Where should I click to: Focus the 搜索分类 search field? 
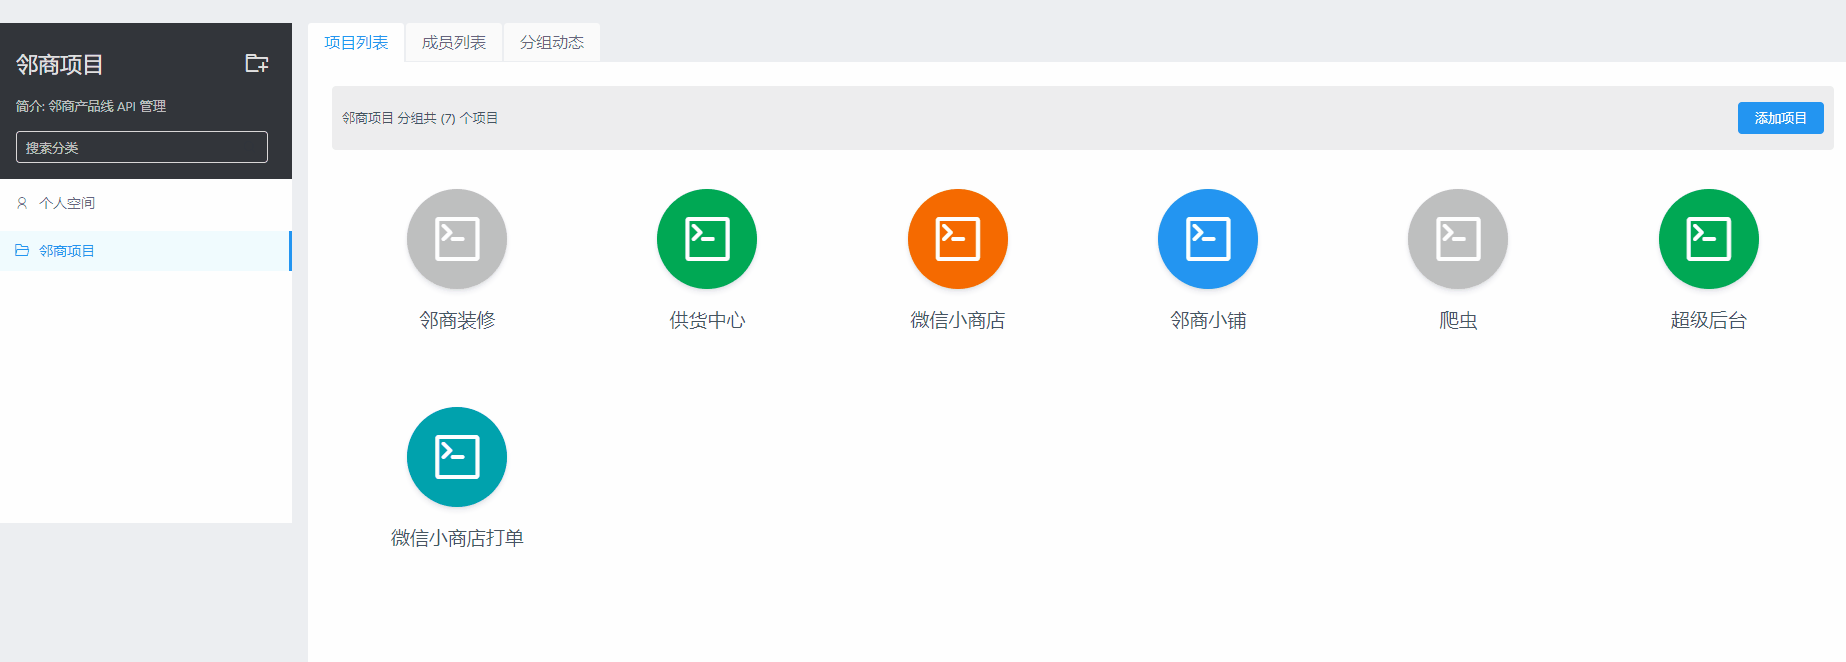tap(142, 147)
